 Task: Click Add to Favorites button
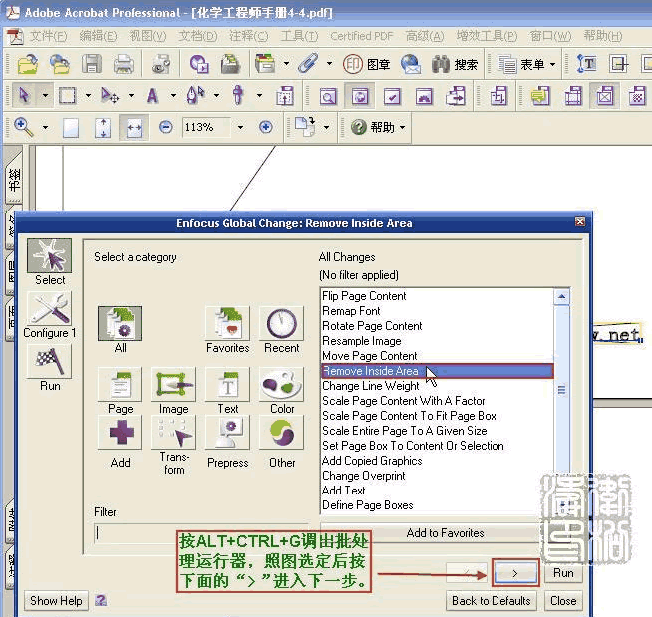pos(445,533)
